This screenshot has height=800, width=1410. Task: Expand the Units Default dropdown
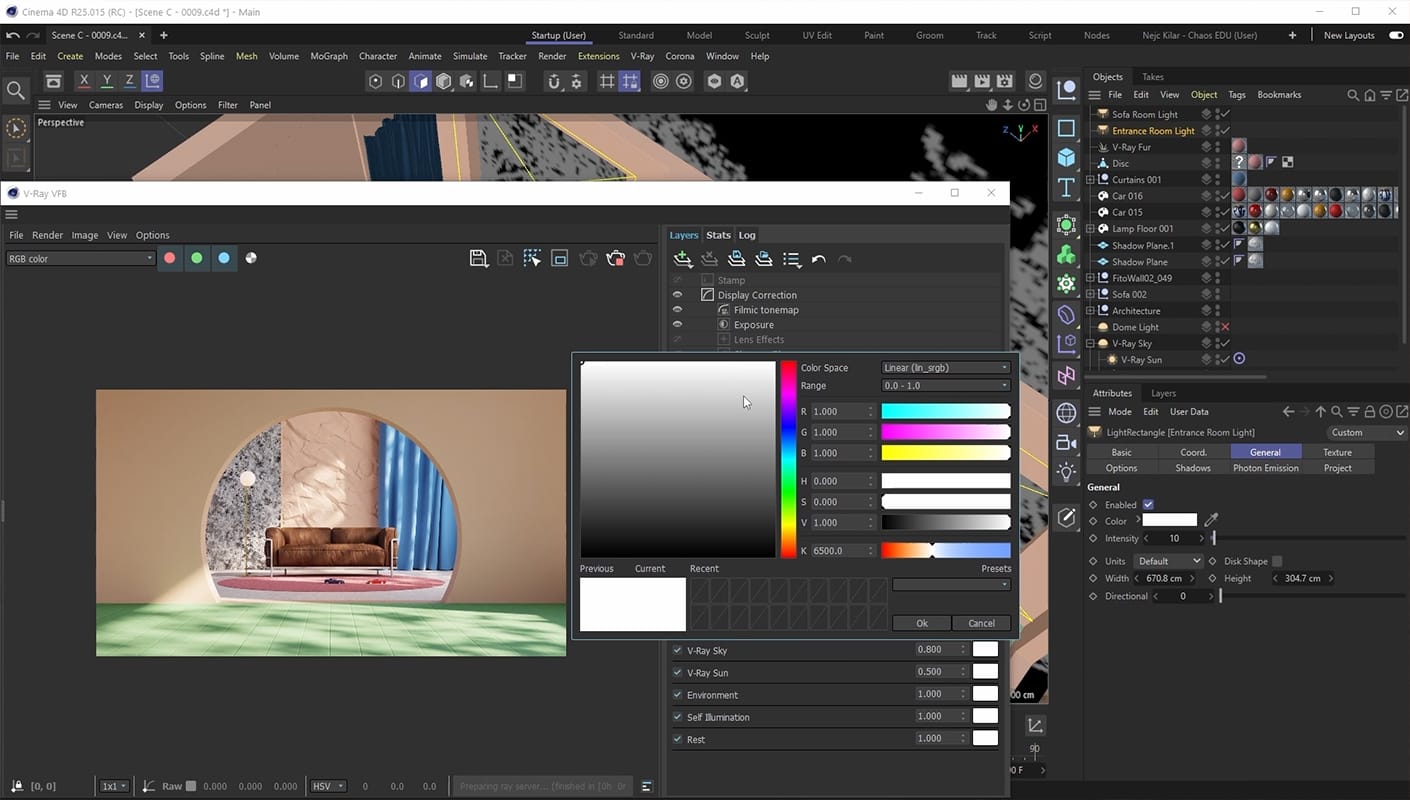[1168, 561]
